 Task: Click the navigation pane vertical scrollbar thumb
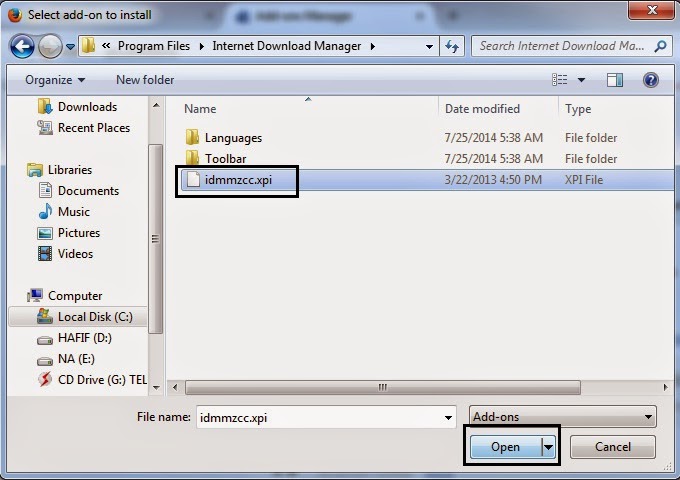click(156, 239)
